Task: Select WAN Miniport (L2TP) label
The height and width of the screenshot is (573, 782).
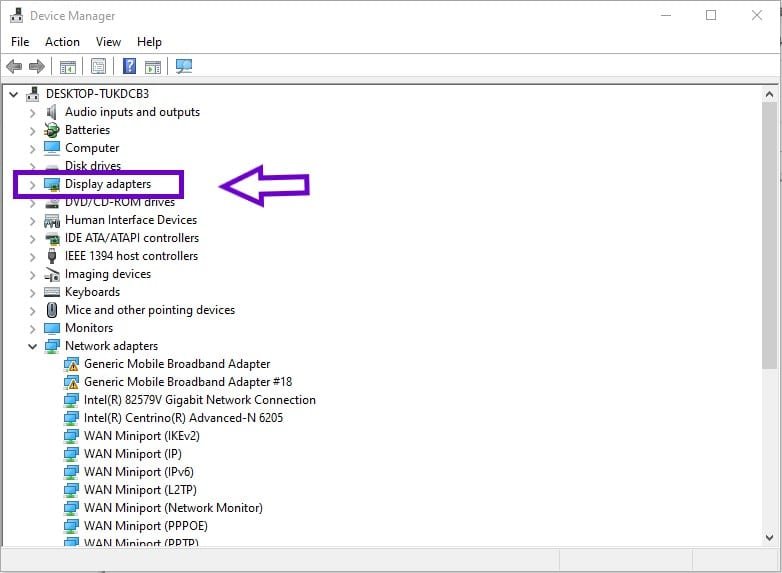Action: click(x=140, y=490)
